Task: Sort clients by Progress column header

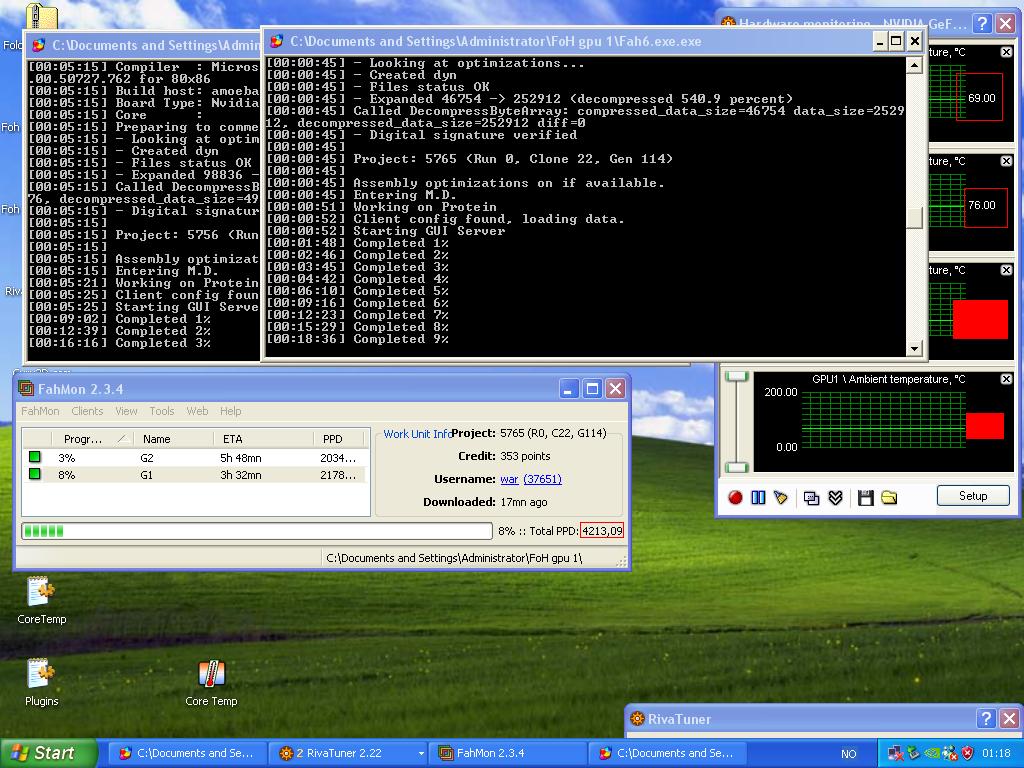Action: (x=91, y=439)
